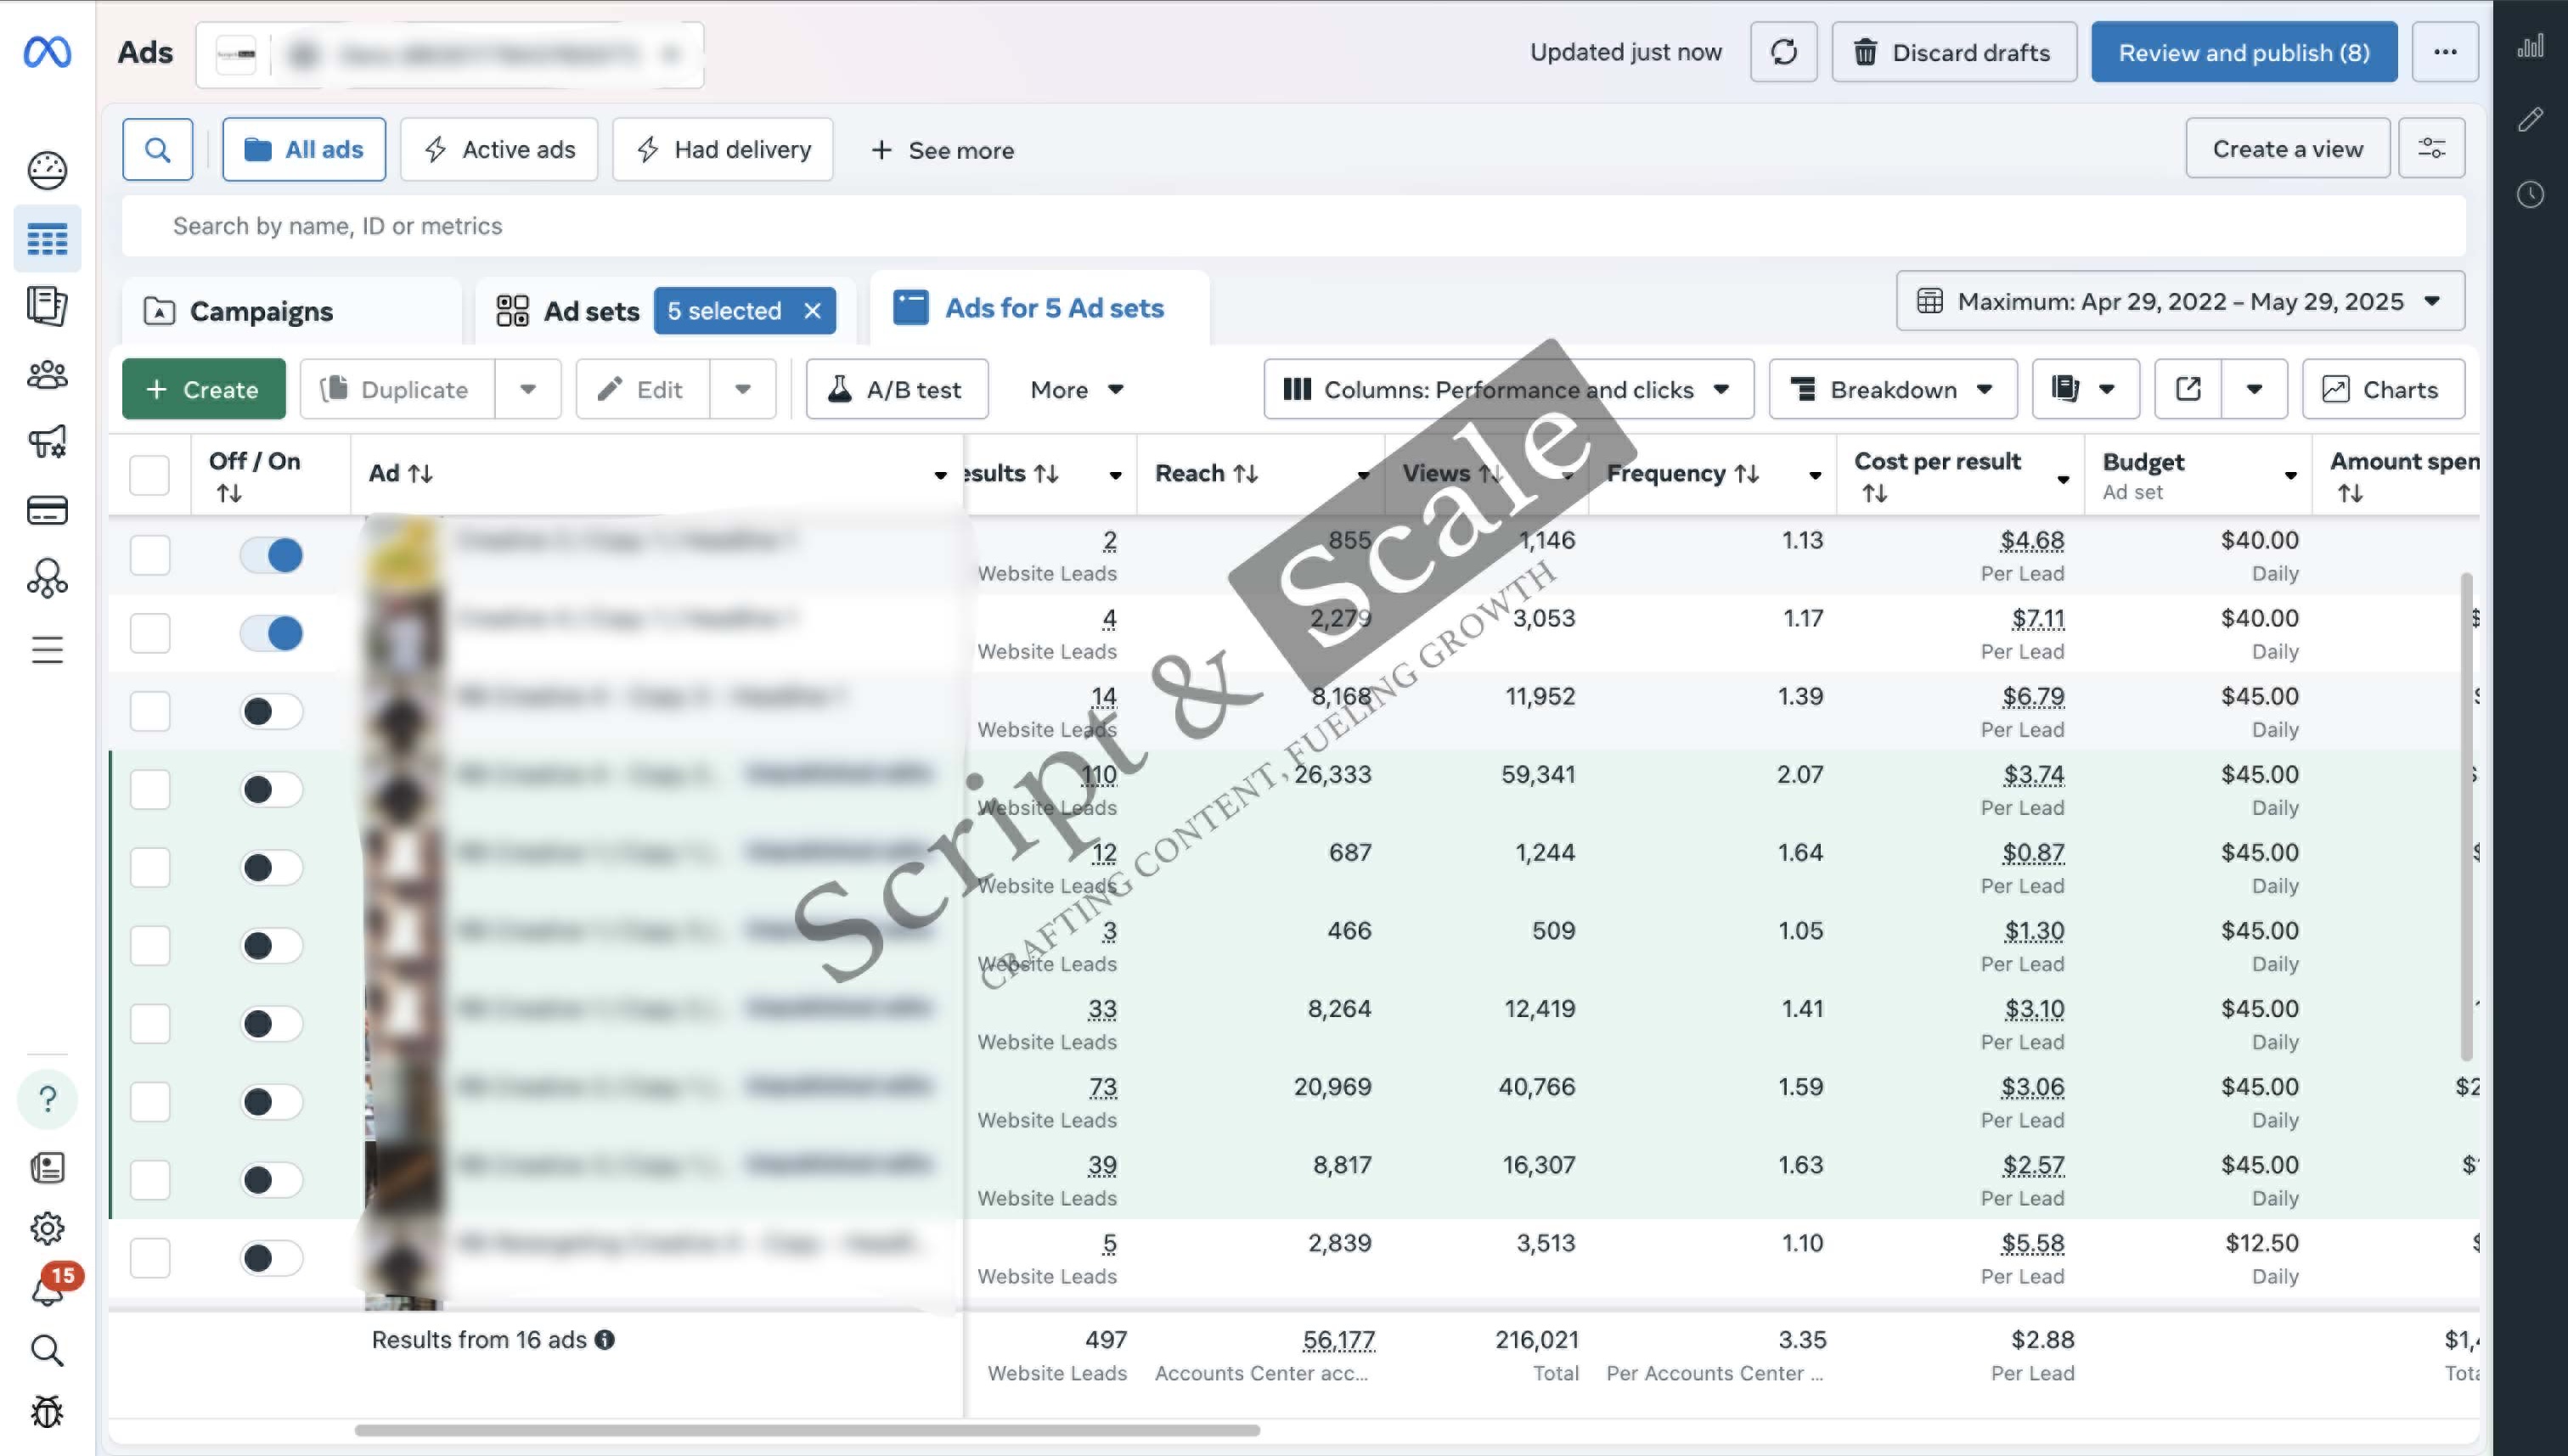This screenshot has width=2568, height=1456.
Task: Click Review and publish (8) button
Action: [2243, 52]
